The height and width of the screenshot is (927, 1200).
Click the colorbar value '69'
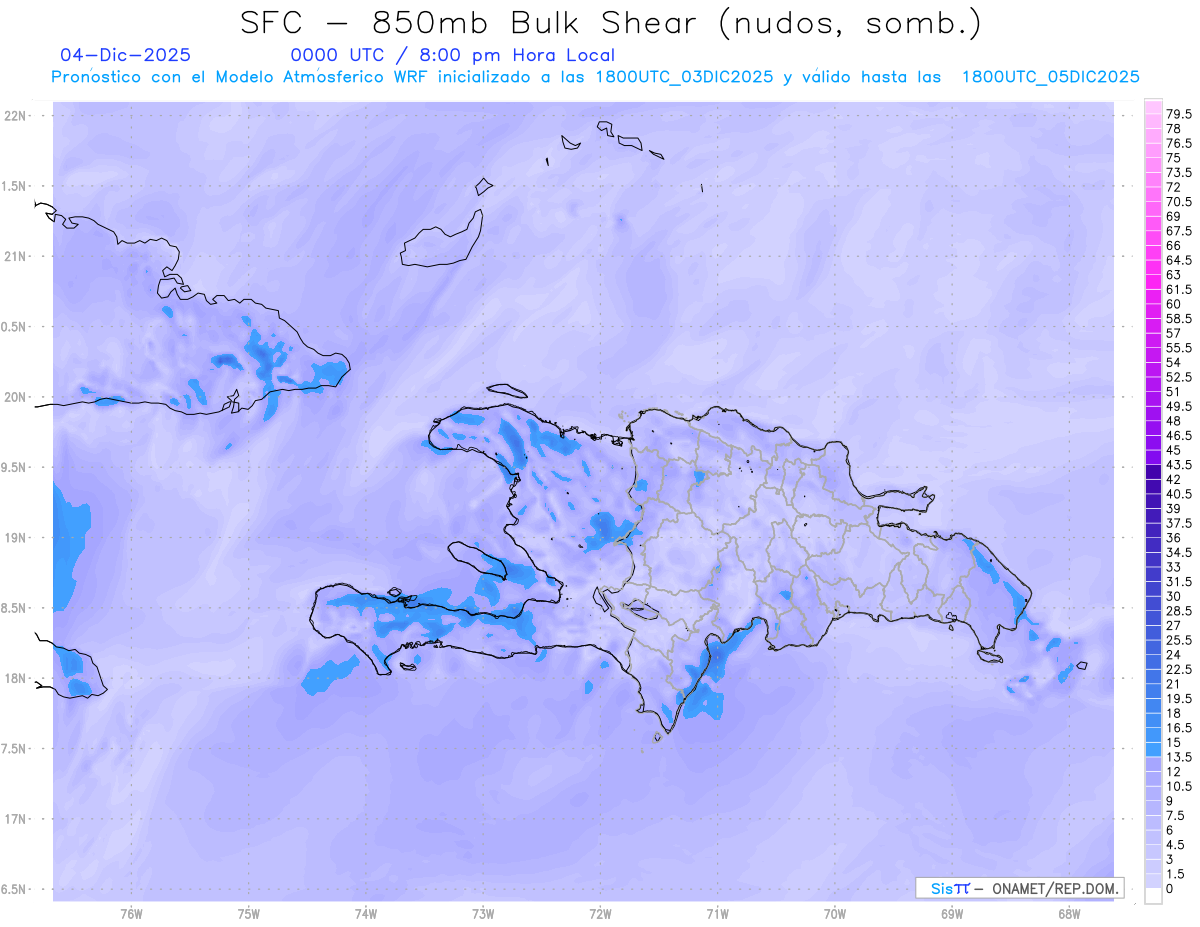(x=1173, y=216)
